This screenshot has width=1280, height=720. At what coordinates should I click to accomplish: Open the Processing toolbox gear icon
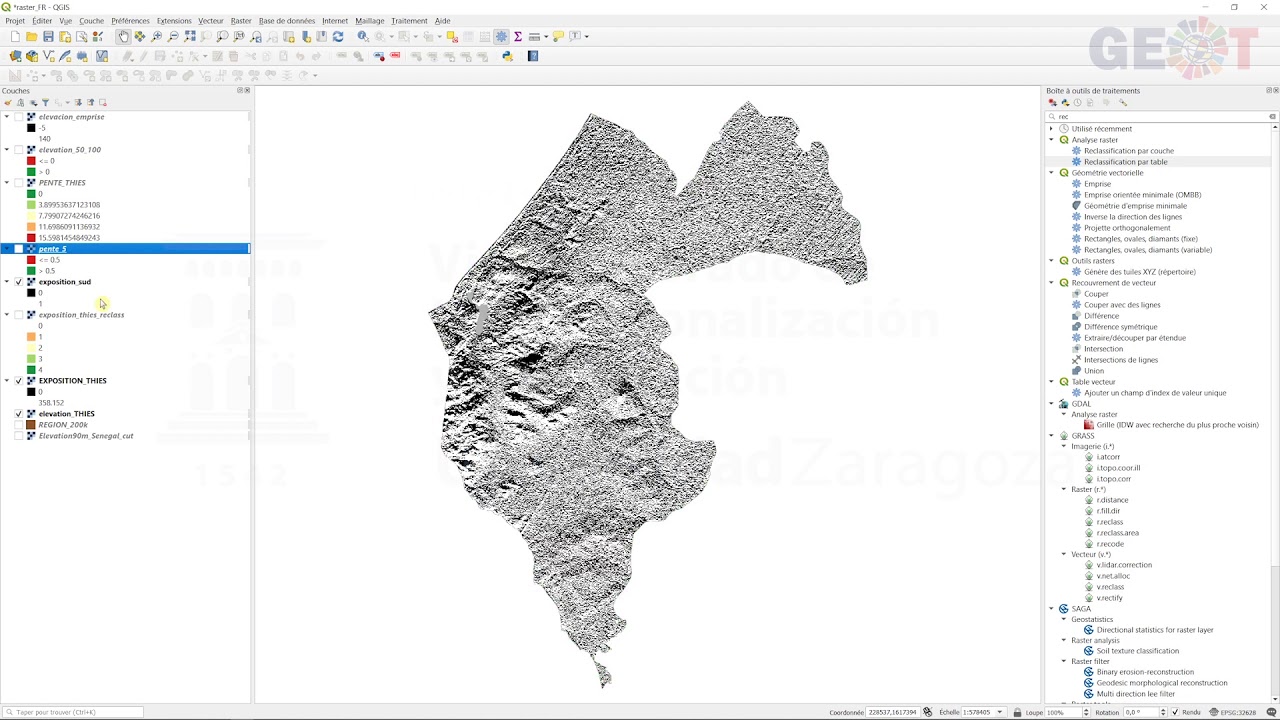501,36
